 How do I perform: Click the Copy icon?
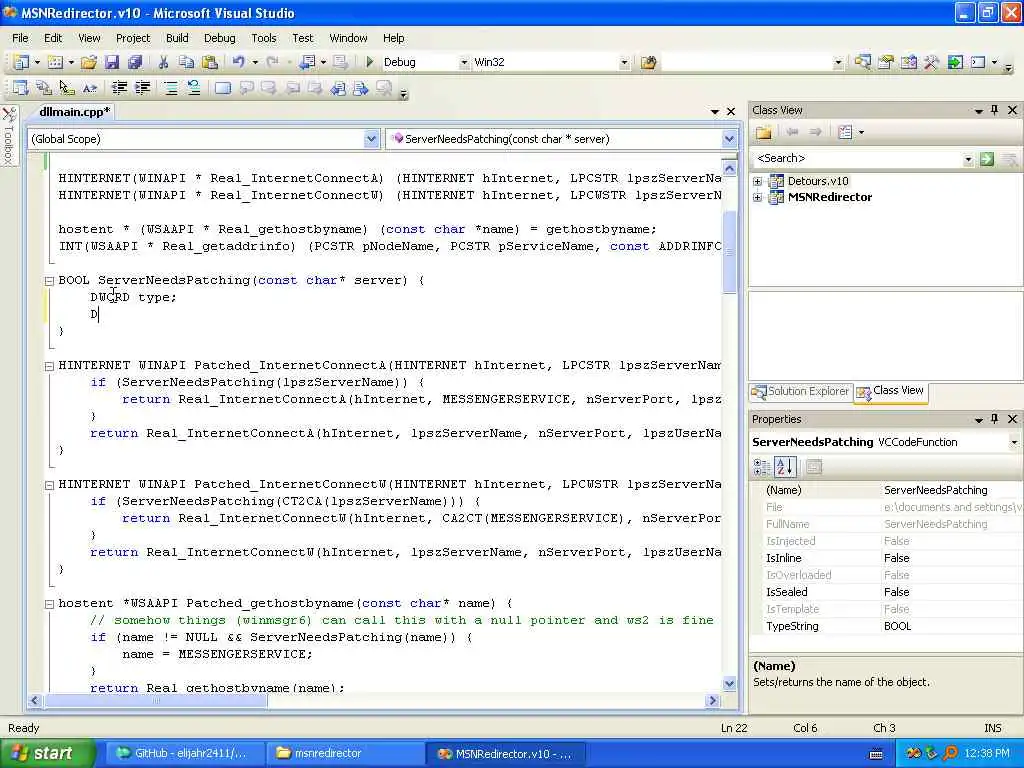pos(186,62)
